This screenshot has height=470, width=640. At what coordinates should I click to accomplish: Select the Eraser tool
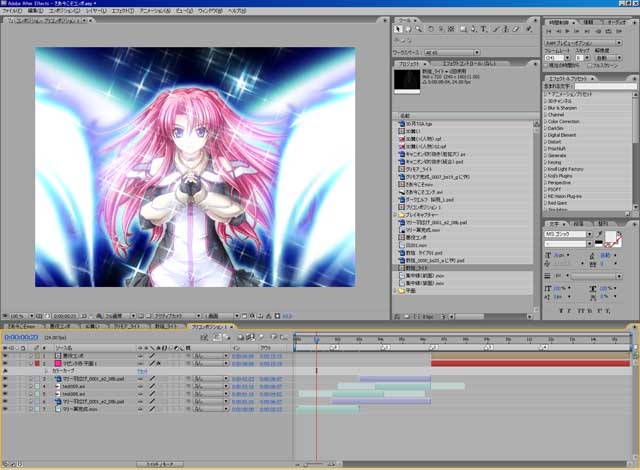point(516,29)
